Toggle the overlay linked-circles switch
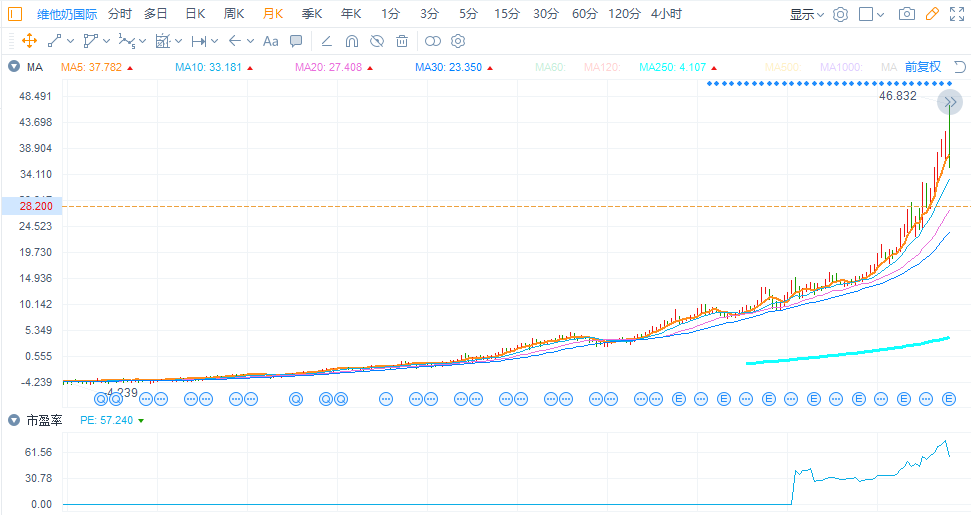The image size is (971, 515). (433, 41)
